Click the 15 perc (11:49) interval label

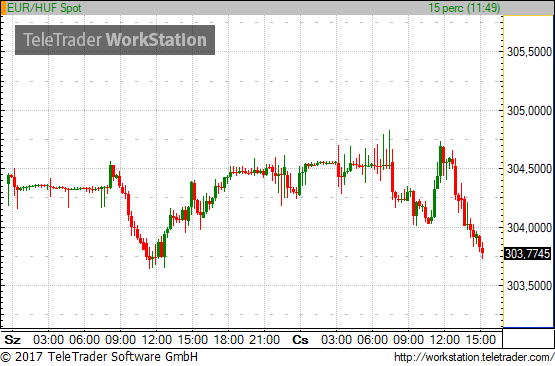click(464, 8)
